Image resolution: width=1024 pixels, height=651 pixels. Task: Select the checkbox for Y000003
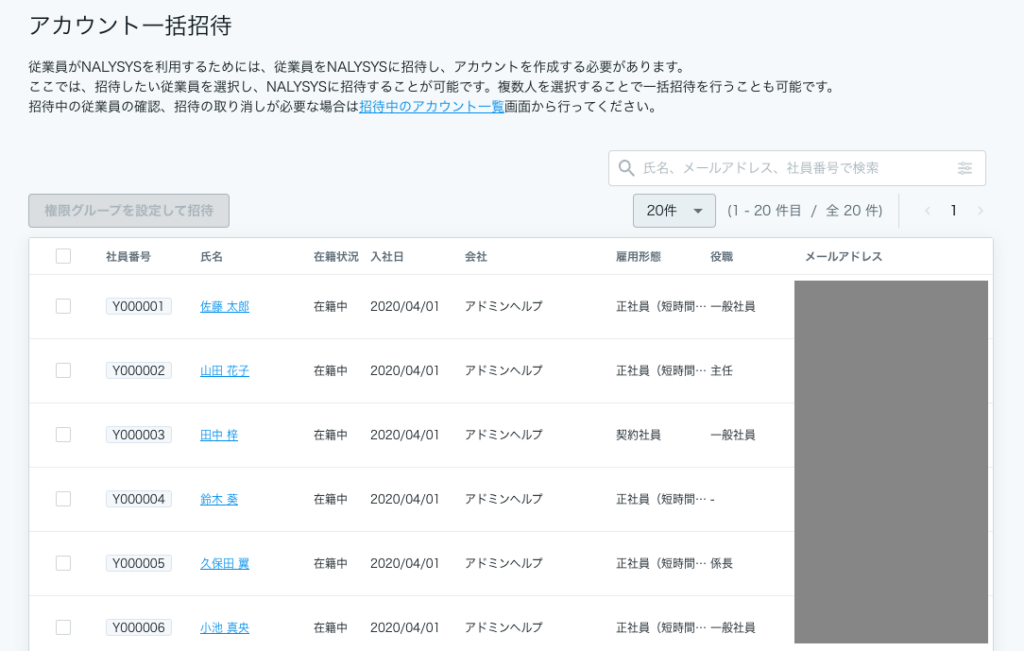point(63,435)
